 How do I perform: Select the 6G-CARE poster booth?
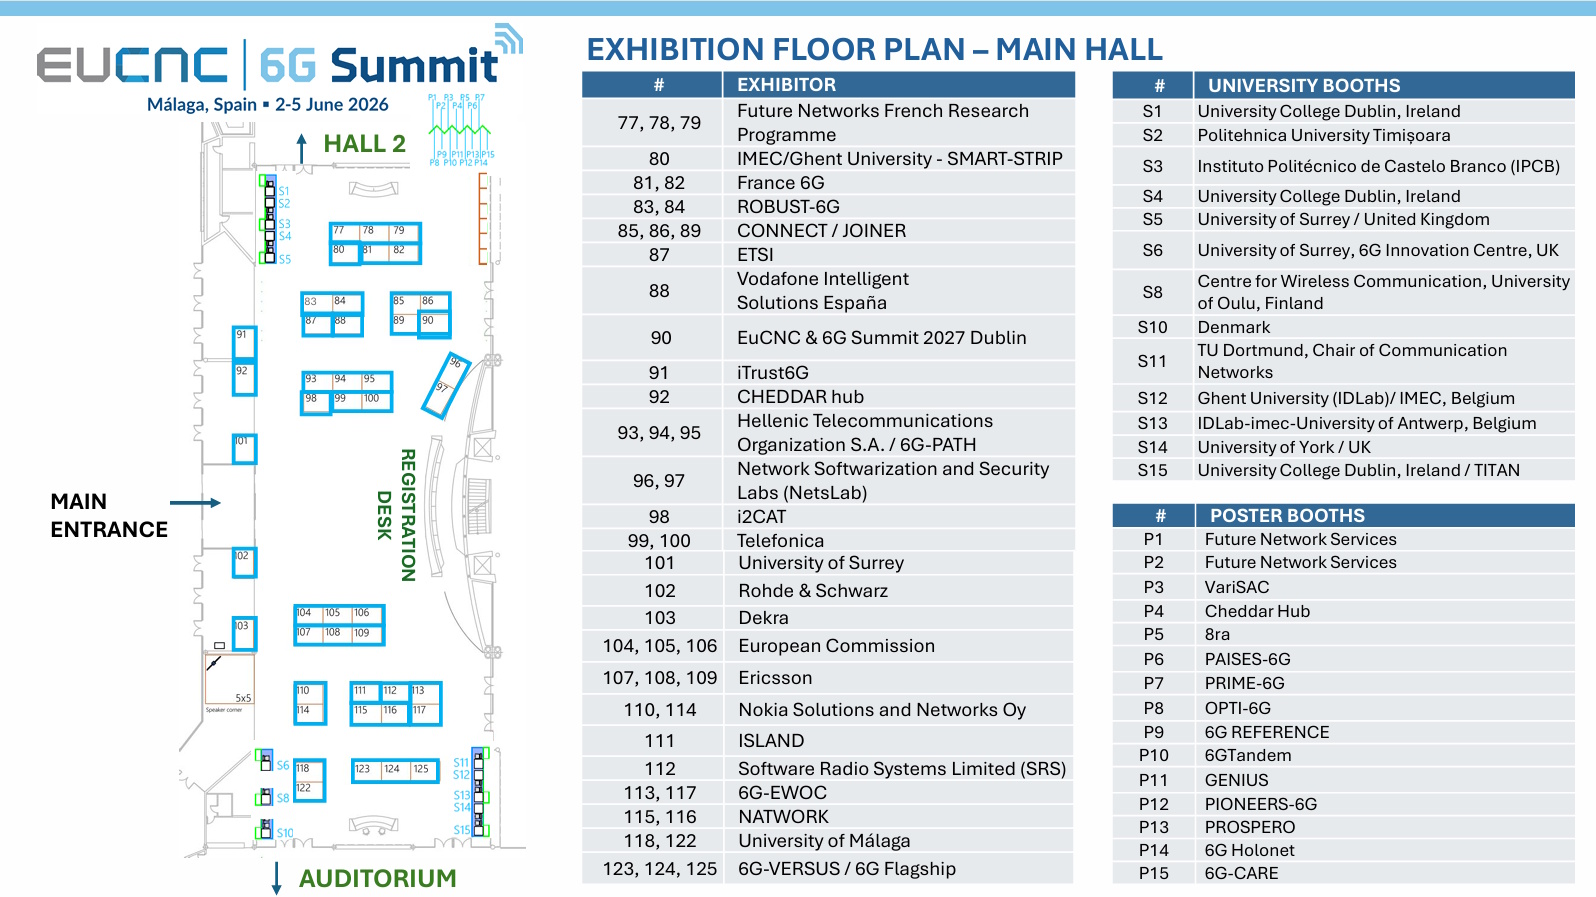coord(1241,873)
